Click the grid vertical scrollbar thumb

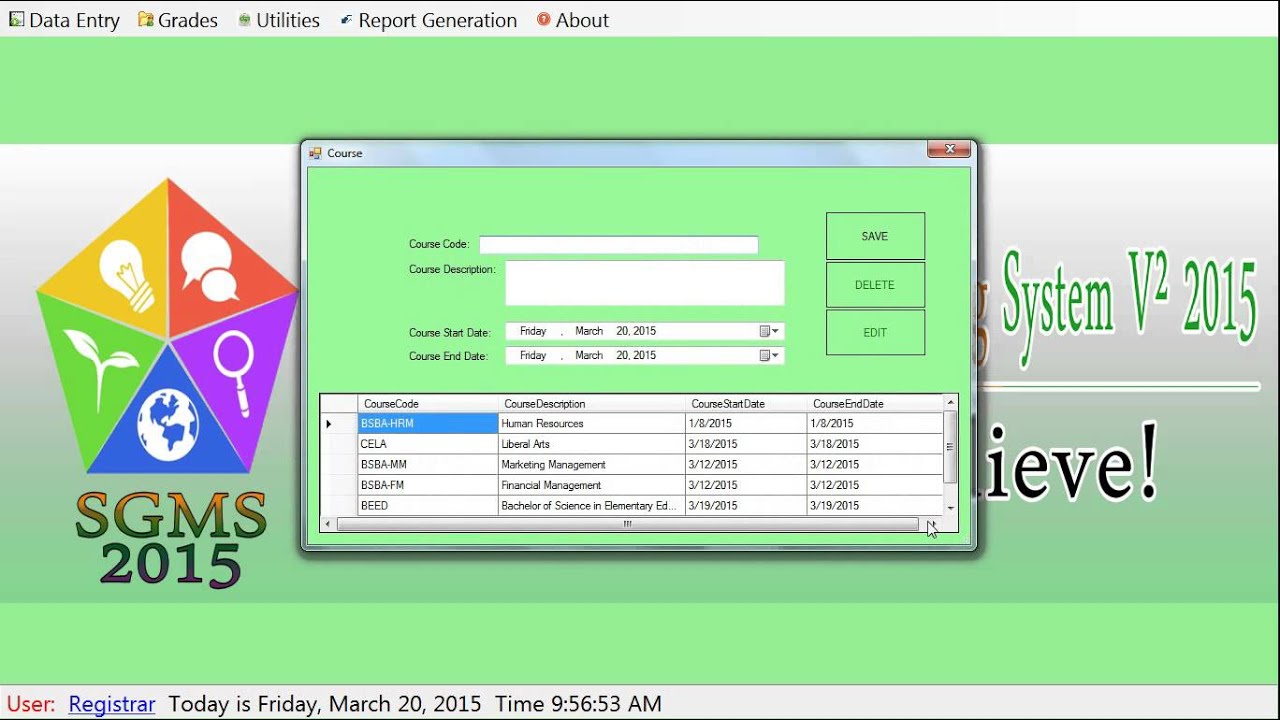click(950, 447)
